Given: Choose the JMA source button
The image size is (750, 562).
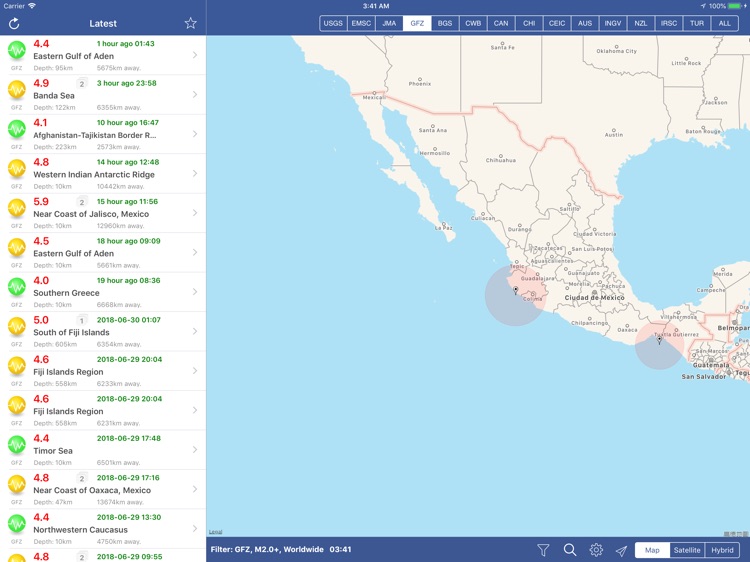Looking at the screenshot, I should point(389,23).
